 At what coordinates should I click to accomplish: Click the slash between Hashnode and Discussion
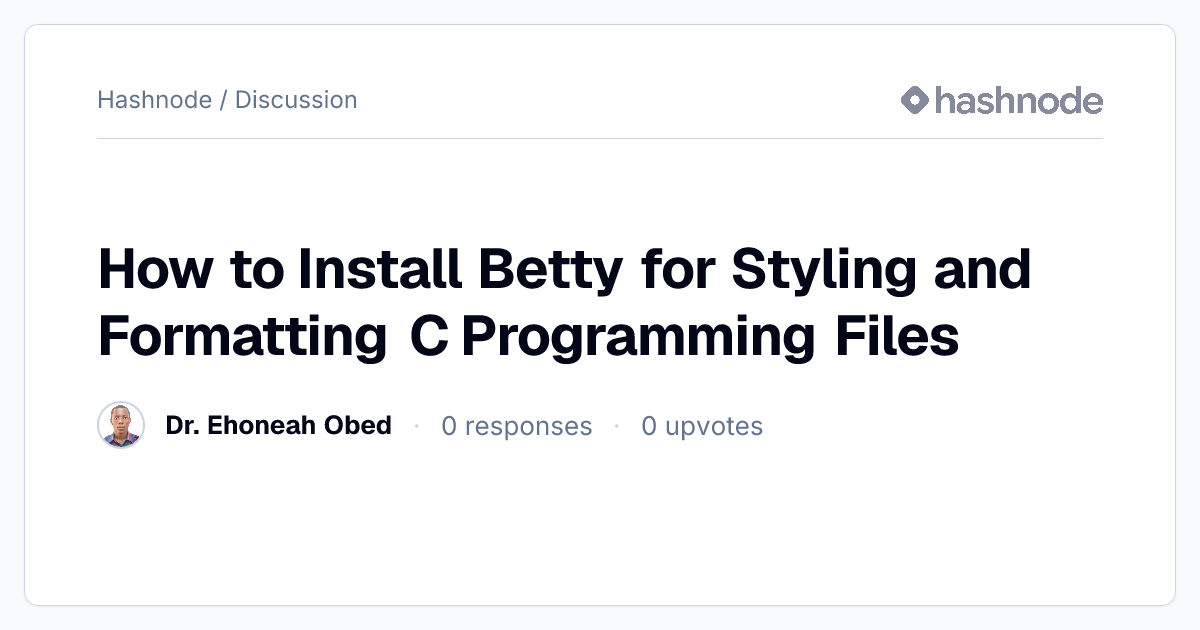click(x=223, y=100)
